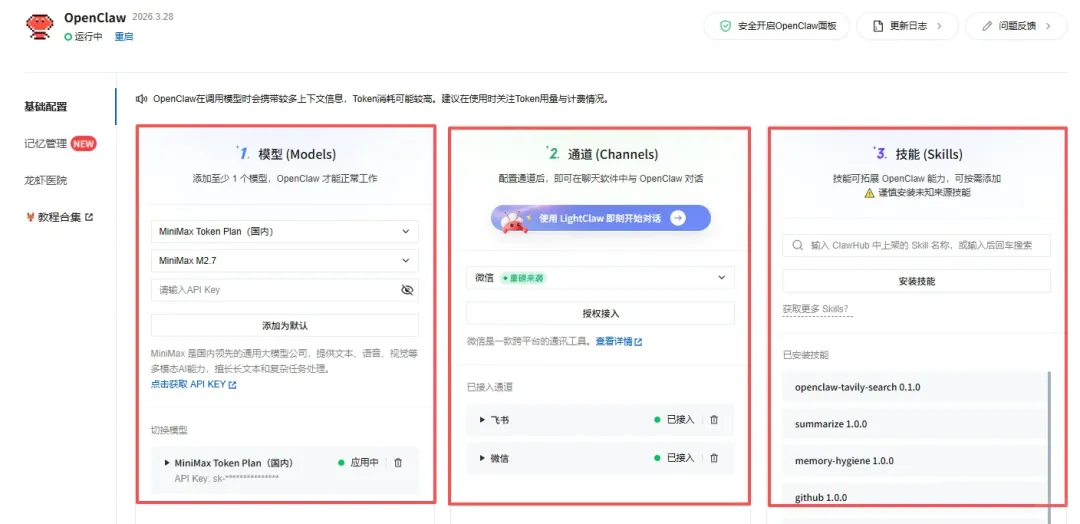Open the 查看详情 link for 微信
The height and width of the screenshot is (524, 1080).
click(x=619, y=342)
